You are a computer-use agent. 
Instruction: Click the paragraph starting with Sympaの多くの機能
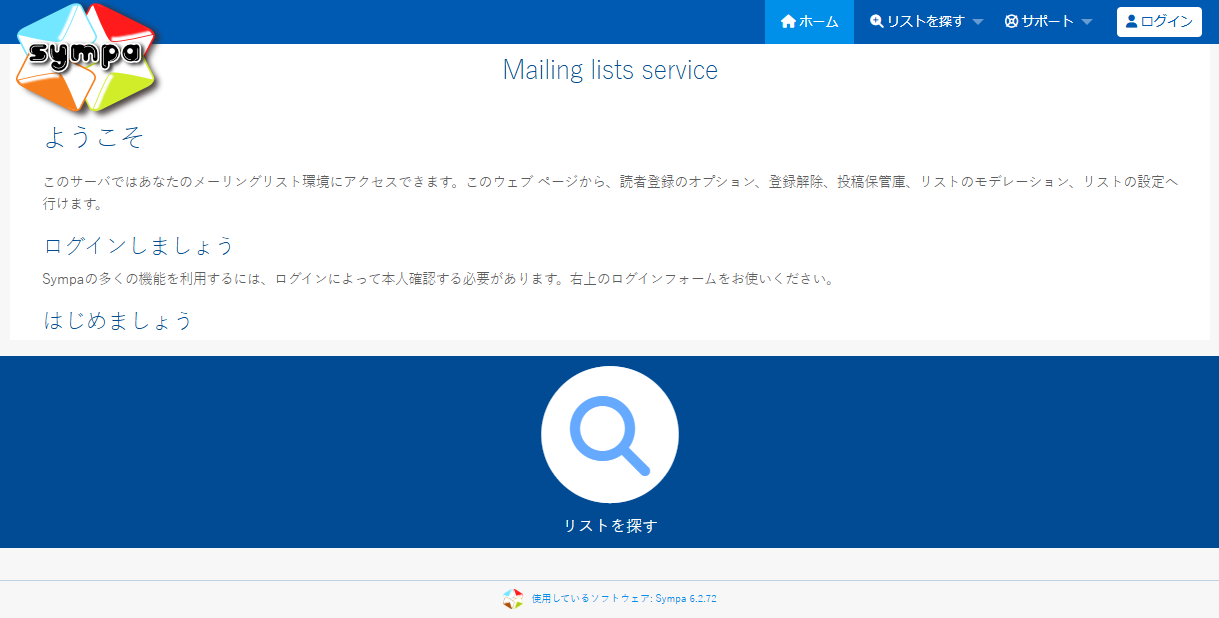(x=438, y=279)
